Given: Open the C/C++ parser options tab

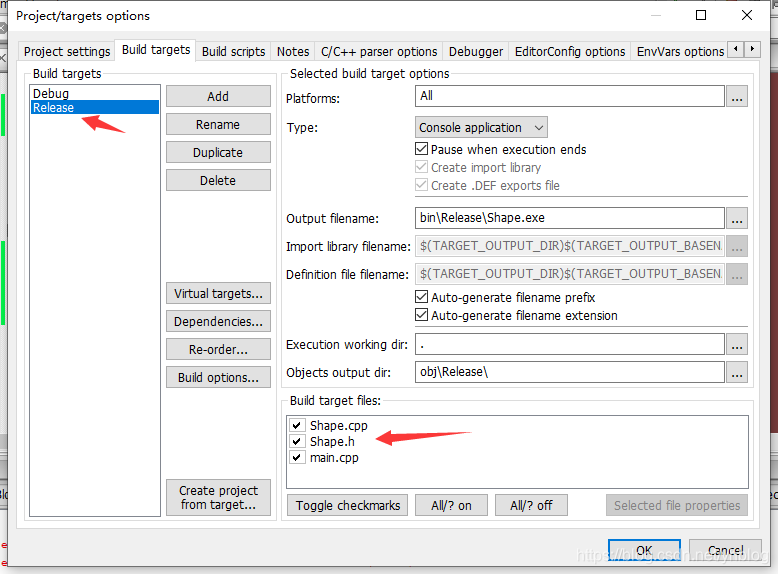Looking at the screenshot, I should click(379, 52).
